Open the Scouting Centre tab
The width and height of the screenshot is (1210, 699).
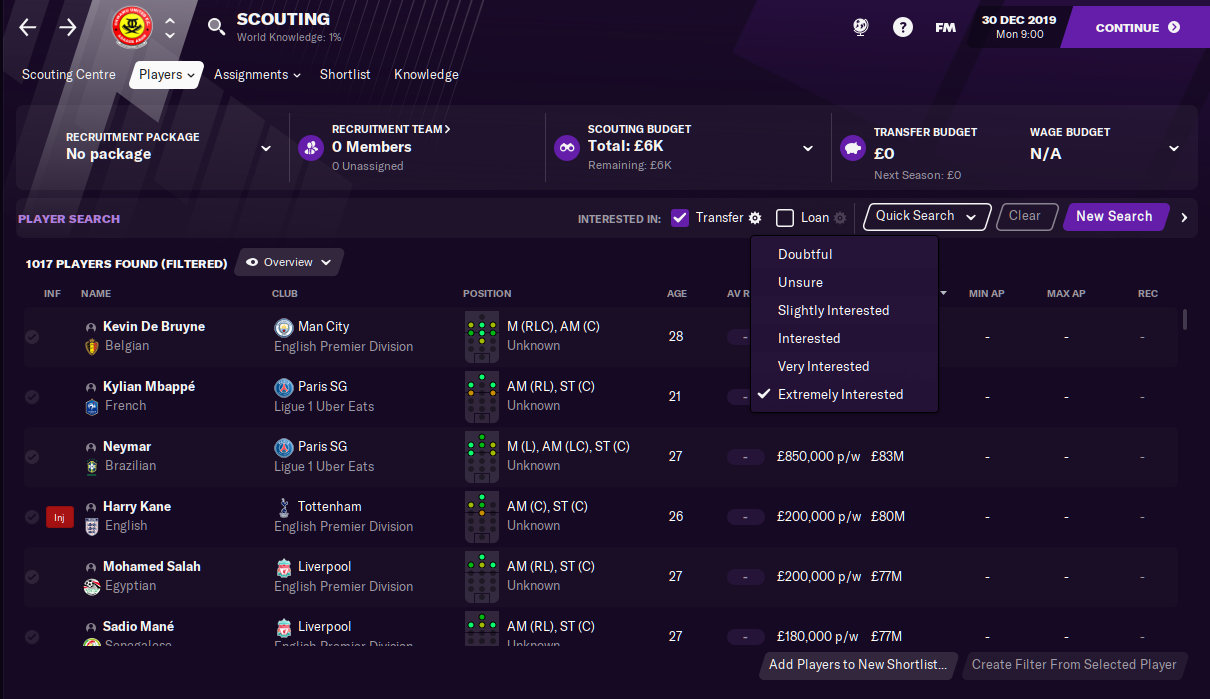[x=69, y=75]
